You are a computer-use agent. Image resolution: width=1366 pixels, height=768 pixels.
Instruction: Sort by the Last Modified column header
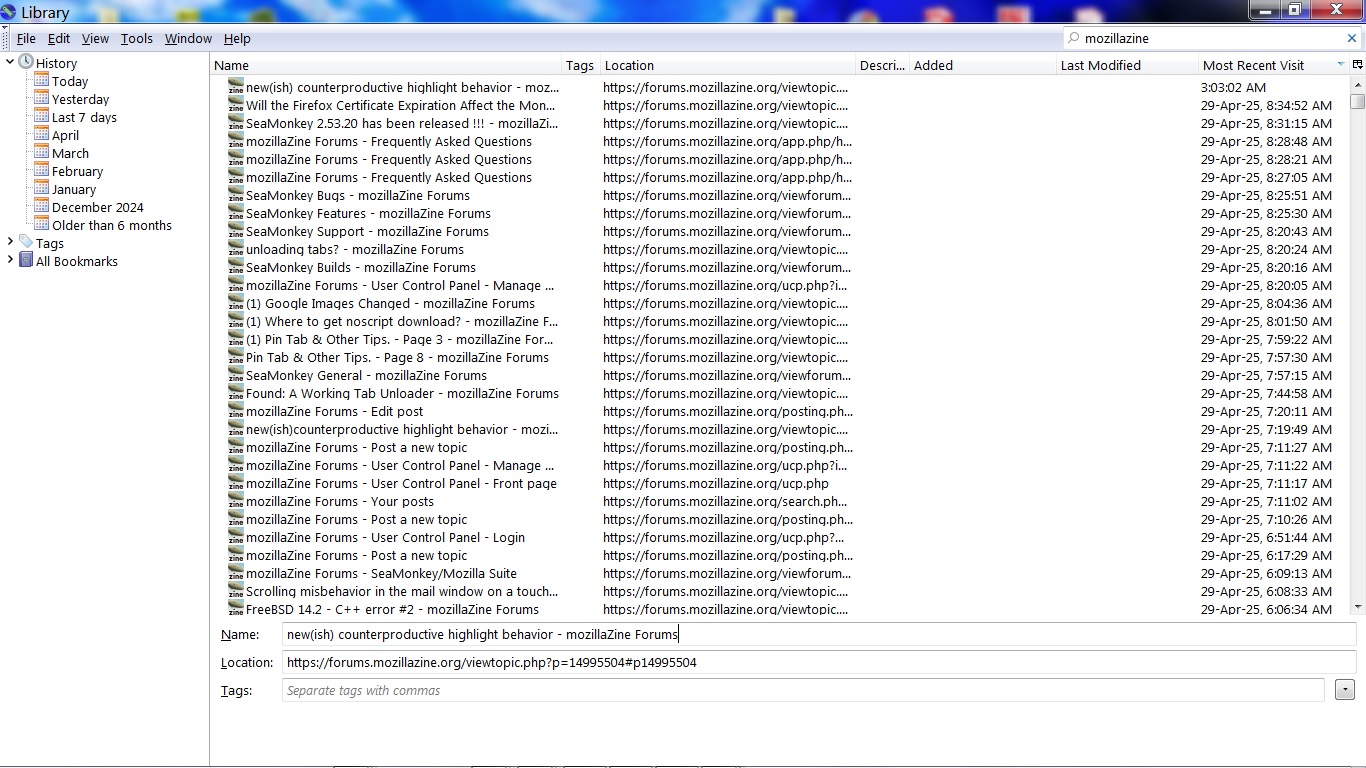coord(1127,65)
